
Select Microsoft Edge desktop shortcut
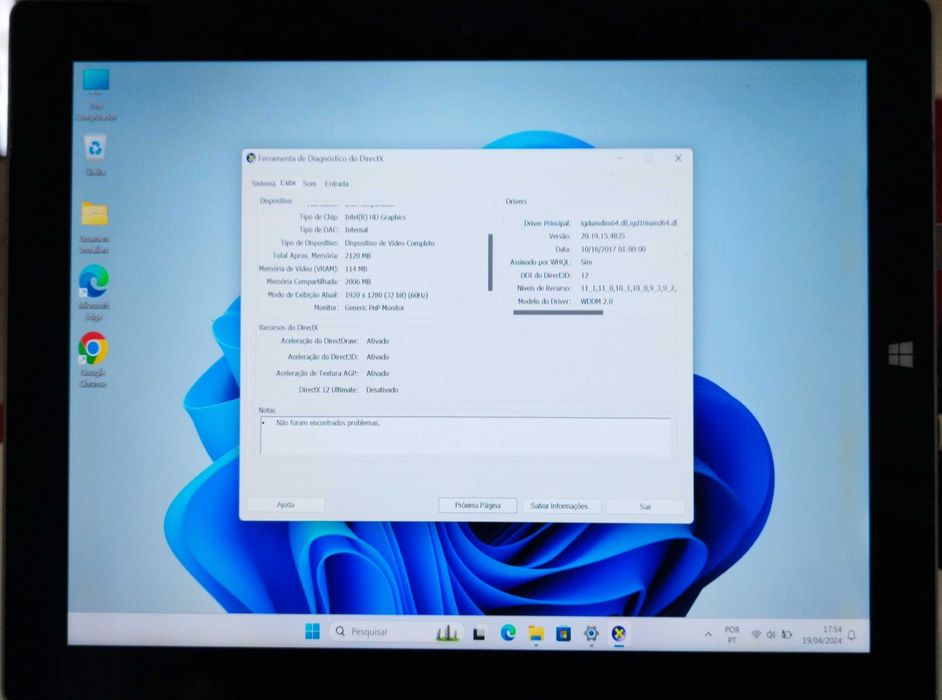click(x=94, y=293)
